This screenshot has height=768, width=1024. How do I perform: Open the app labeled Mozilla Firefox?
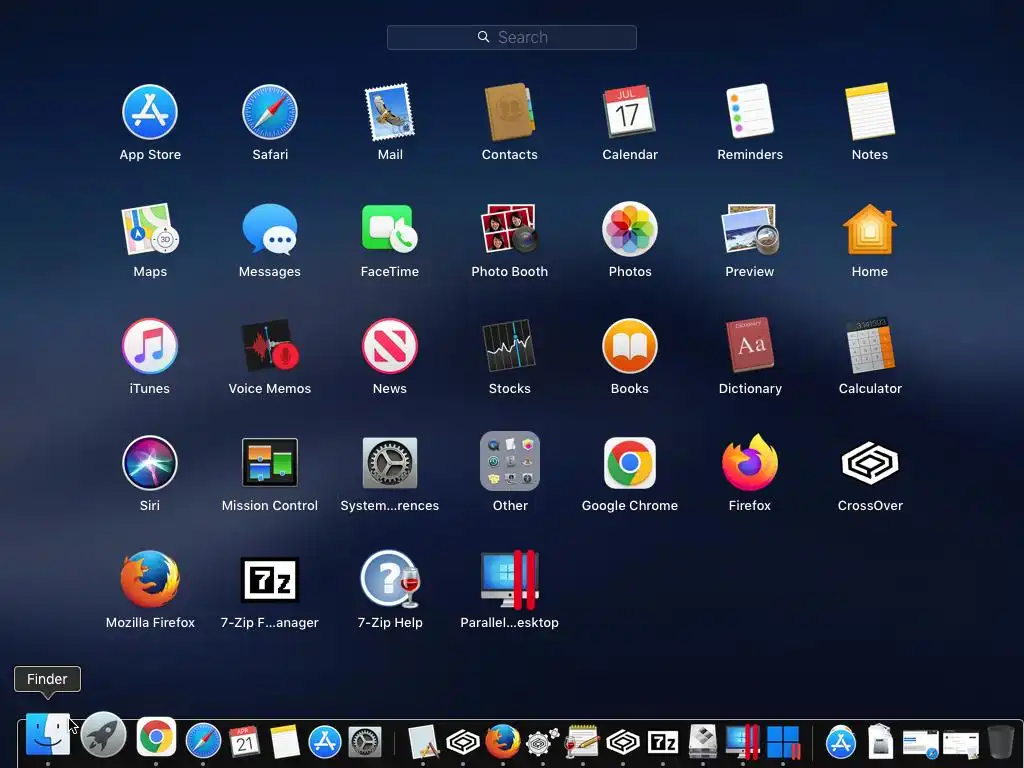tap(150, 580)
